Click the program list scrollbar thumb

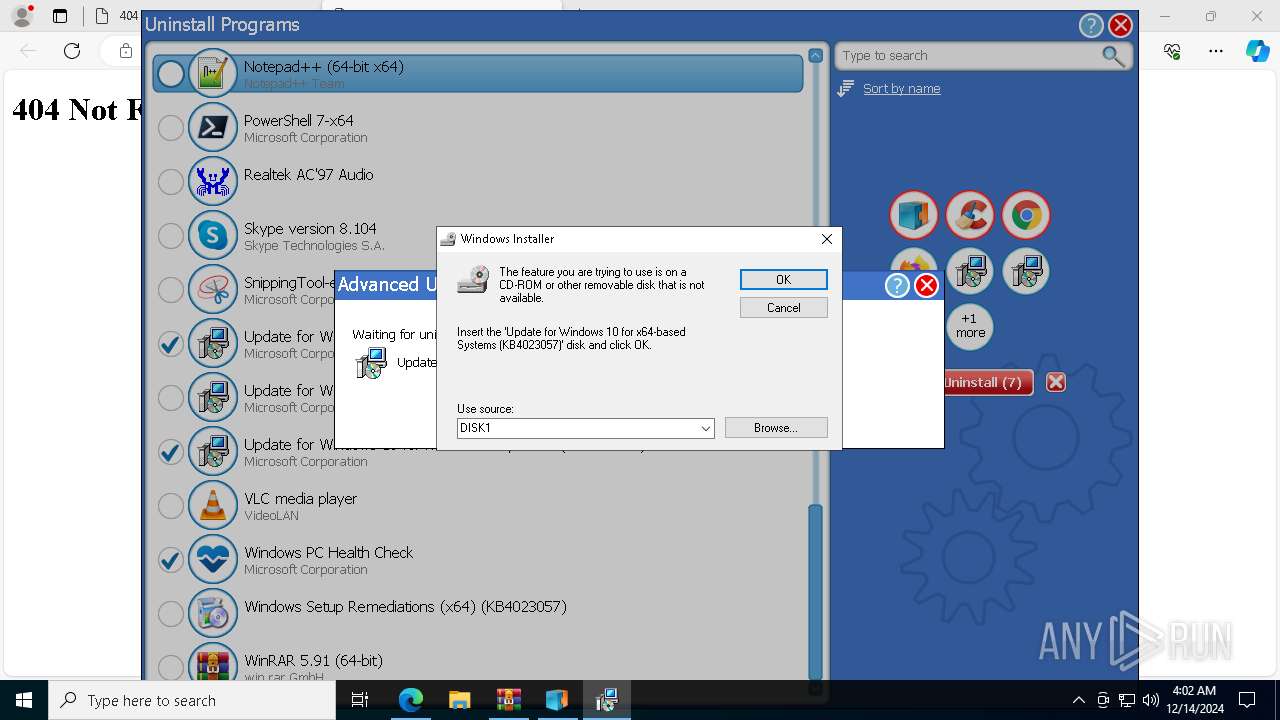tap(815, 591)
